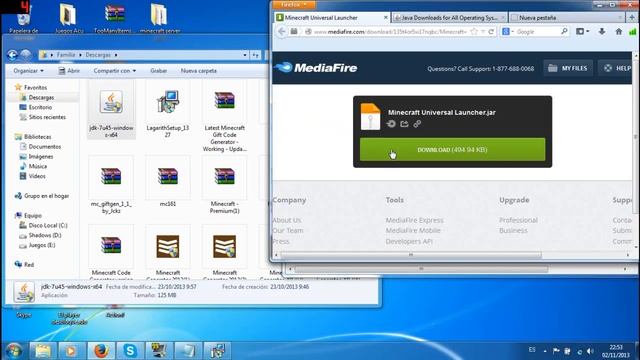Reload the MediaFire page in Firefox

click(x=491, y=31)
